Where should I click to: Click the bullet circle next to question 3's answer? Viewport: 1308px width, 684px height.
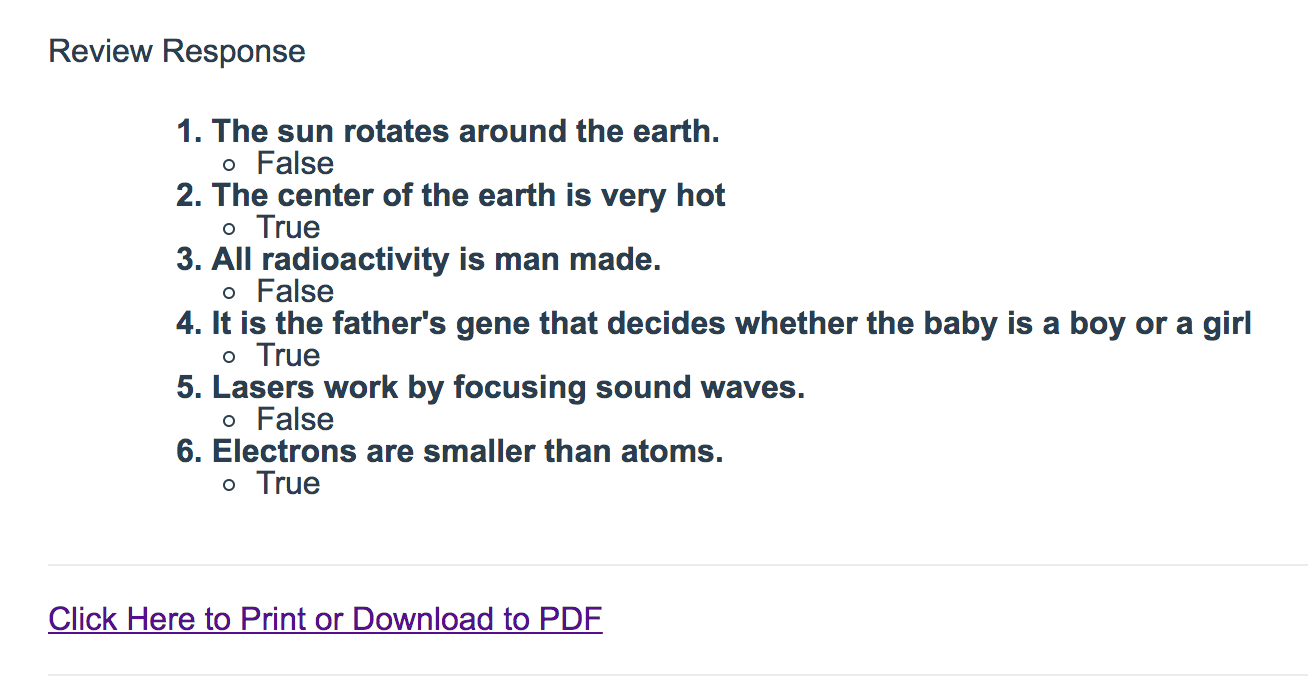[230, 293]
